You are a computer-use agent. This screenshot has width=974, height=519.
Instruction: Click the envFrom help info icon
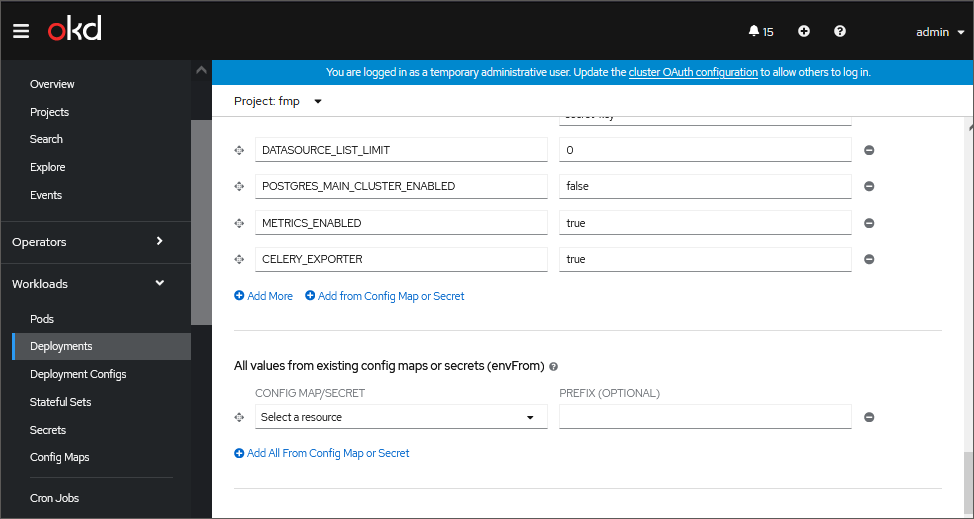(x=553, y=367)
